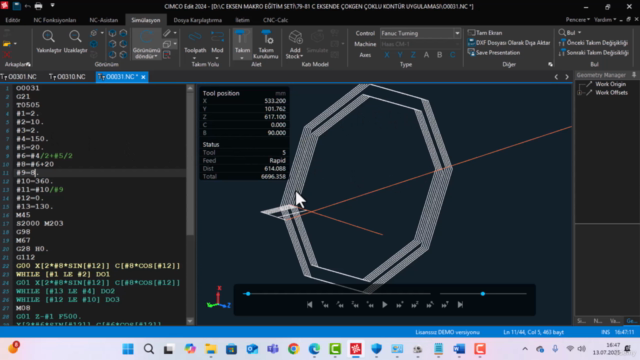640x360 pixels.
Task: Click the code editor vertical scrollbar
Action: pos(190,163)
